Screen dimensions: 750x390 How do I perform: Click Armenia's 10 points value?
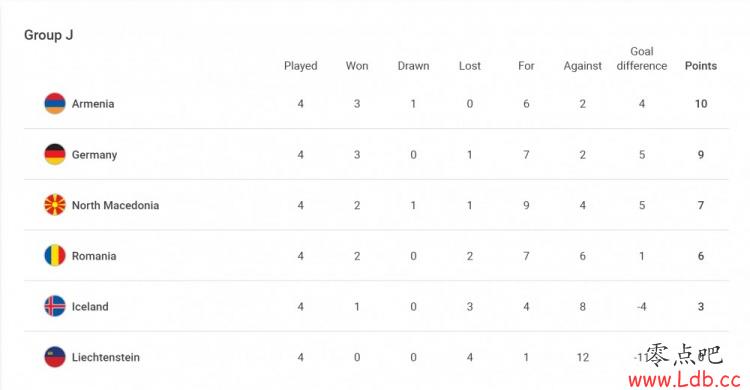tap(701, 104)
